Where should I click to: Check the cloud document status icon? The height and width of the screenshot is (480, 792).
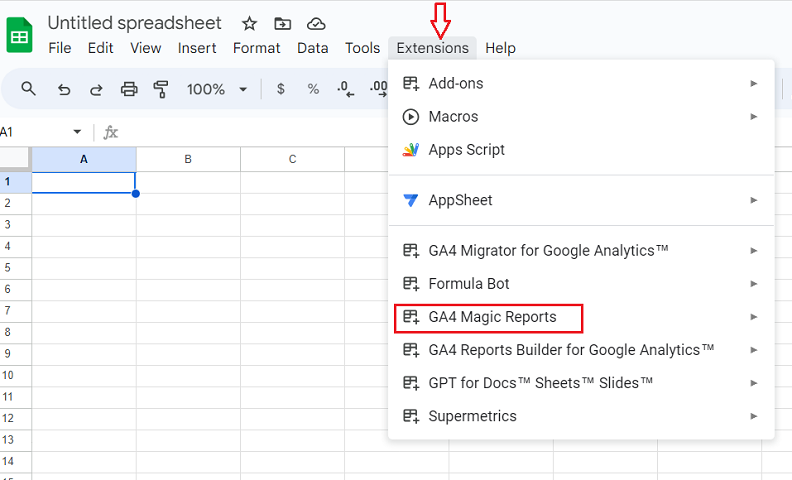(x=316, y=23)
